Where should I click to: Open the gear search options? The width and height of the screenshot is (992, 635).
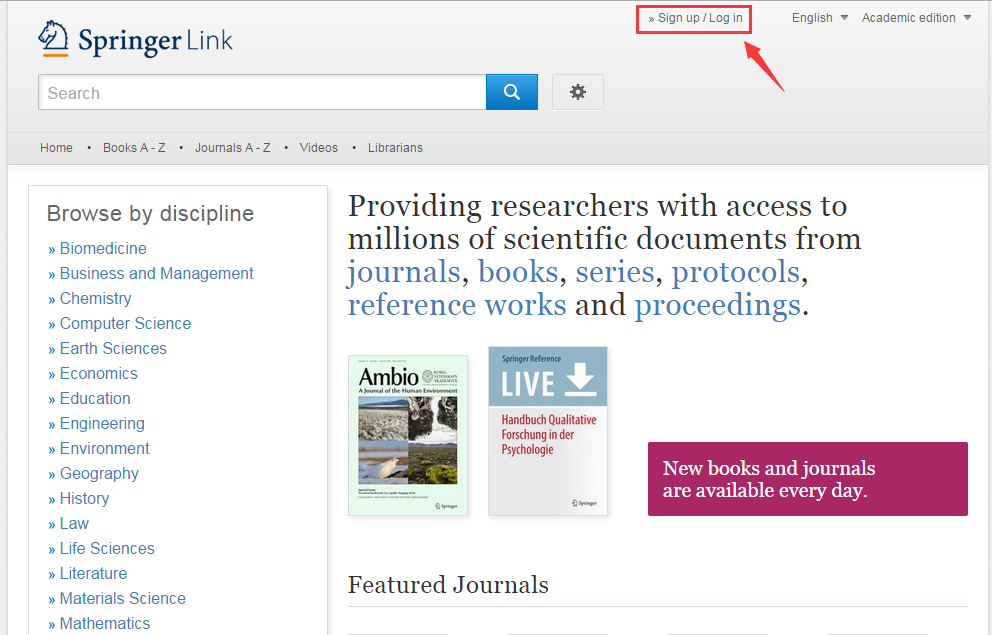coord(578,92)
